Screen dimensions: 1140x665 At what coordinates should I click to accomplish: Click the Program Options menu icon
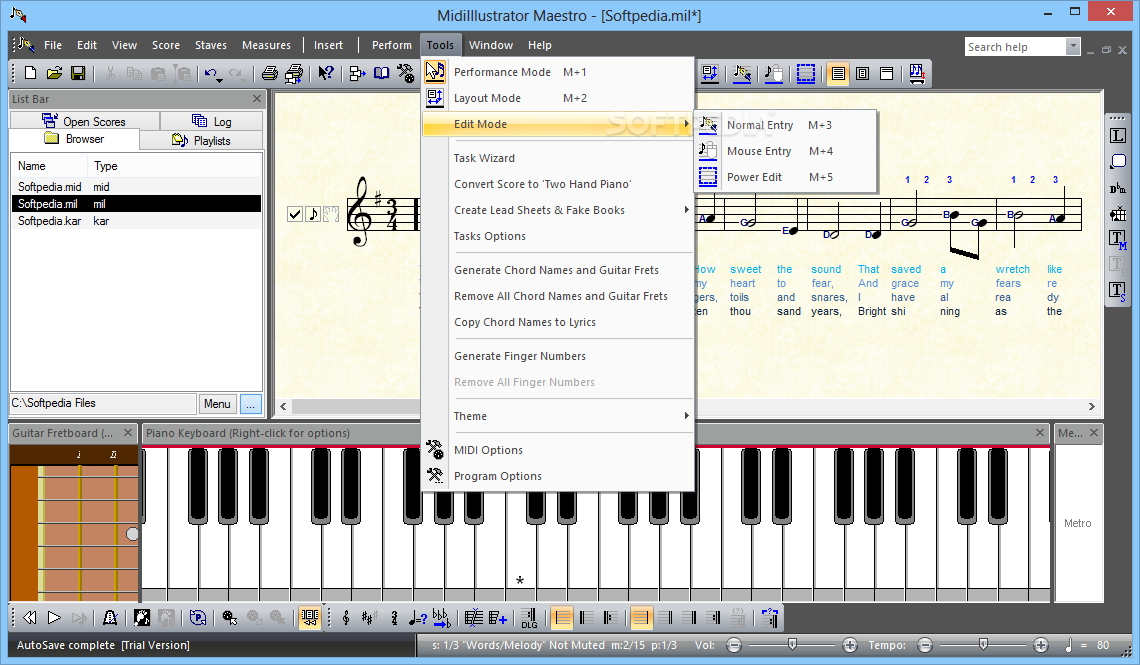435,475
